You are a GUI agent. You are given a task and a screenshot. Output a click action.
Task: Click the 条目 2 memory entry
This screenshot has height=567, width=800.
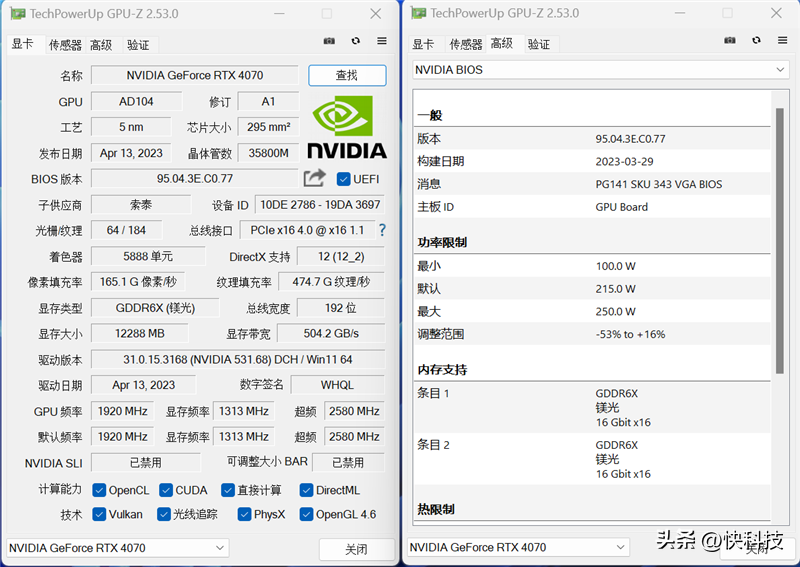[x=592, y=459]
